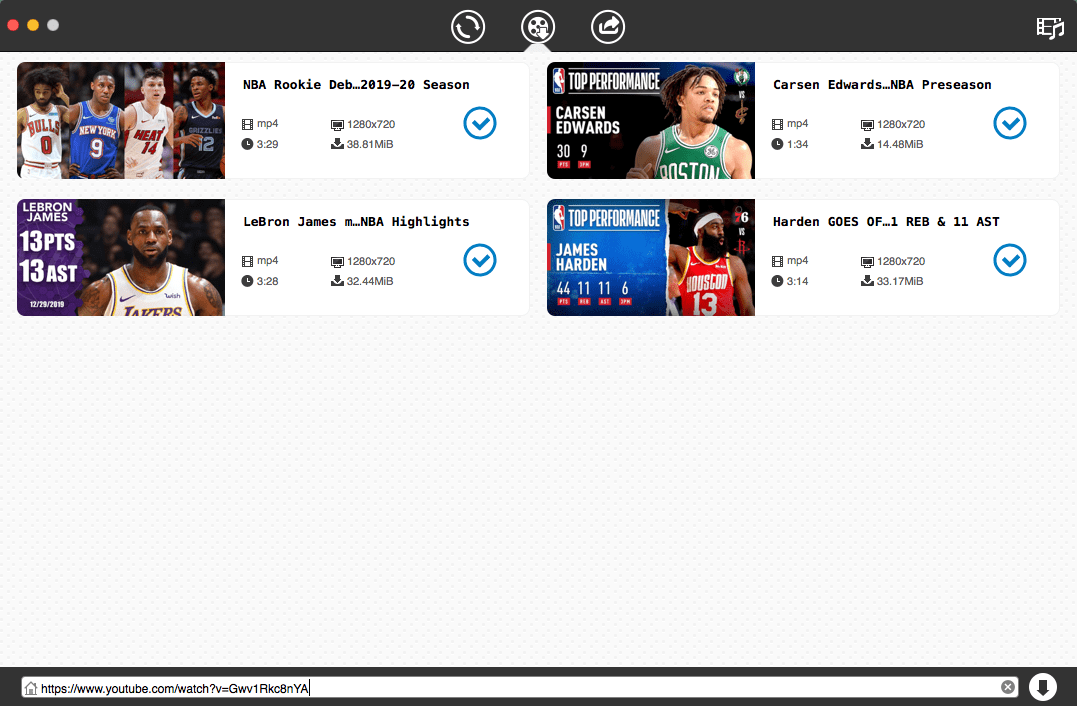Click the 3:29 duration of NBA Rookie video
Screen dimensions: 1077x706
[x=267, y=144]
